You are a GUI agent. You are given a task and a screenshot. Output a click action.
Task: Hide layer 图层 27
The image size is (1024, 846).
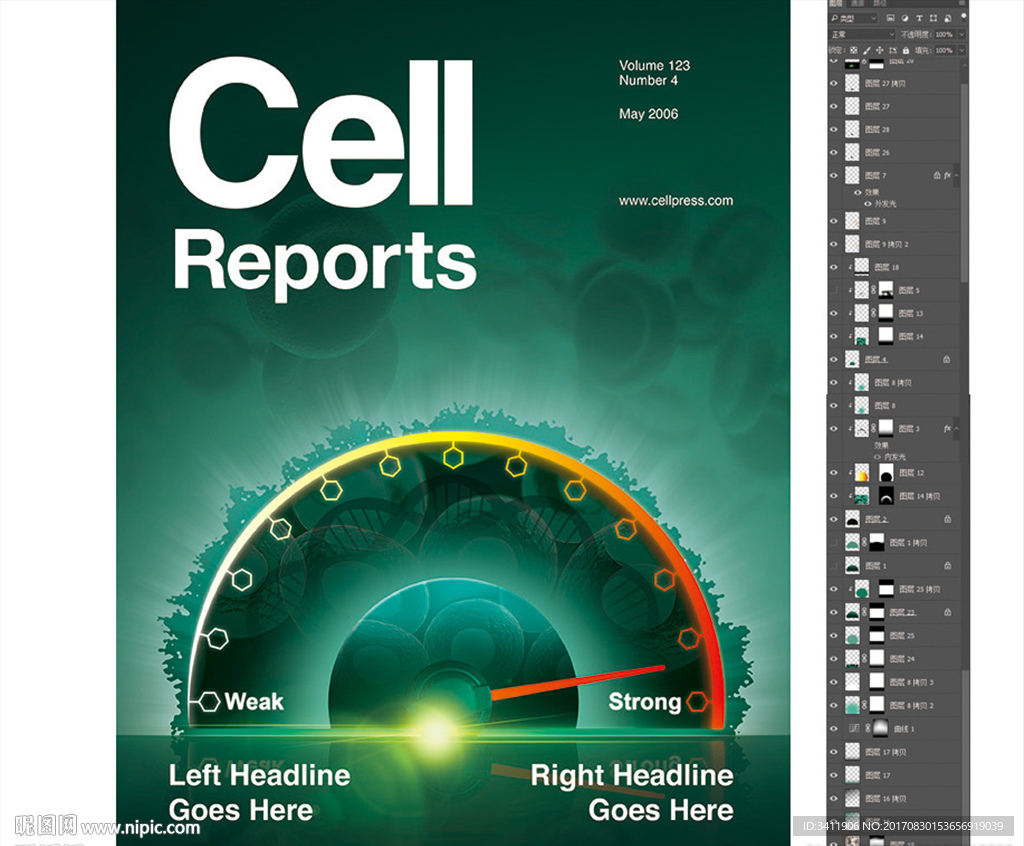(834, 106)
